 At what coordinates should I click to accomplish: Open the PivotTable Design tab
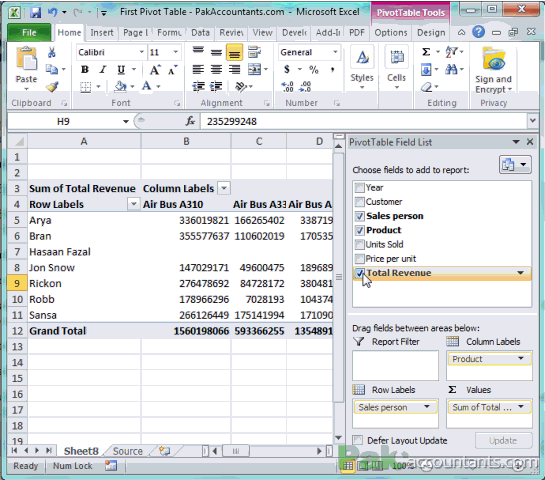(431, 33)
